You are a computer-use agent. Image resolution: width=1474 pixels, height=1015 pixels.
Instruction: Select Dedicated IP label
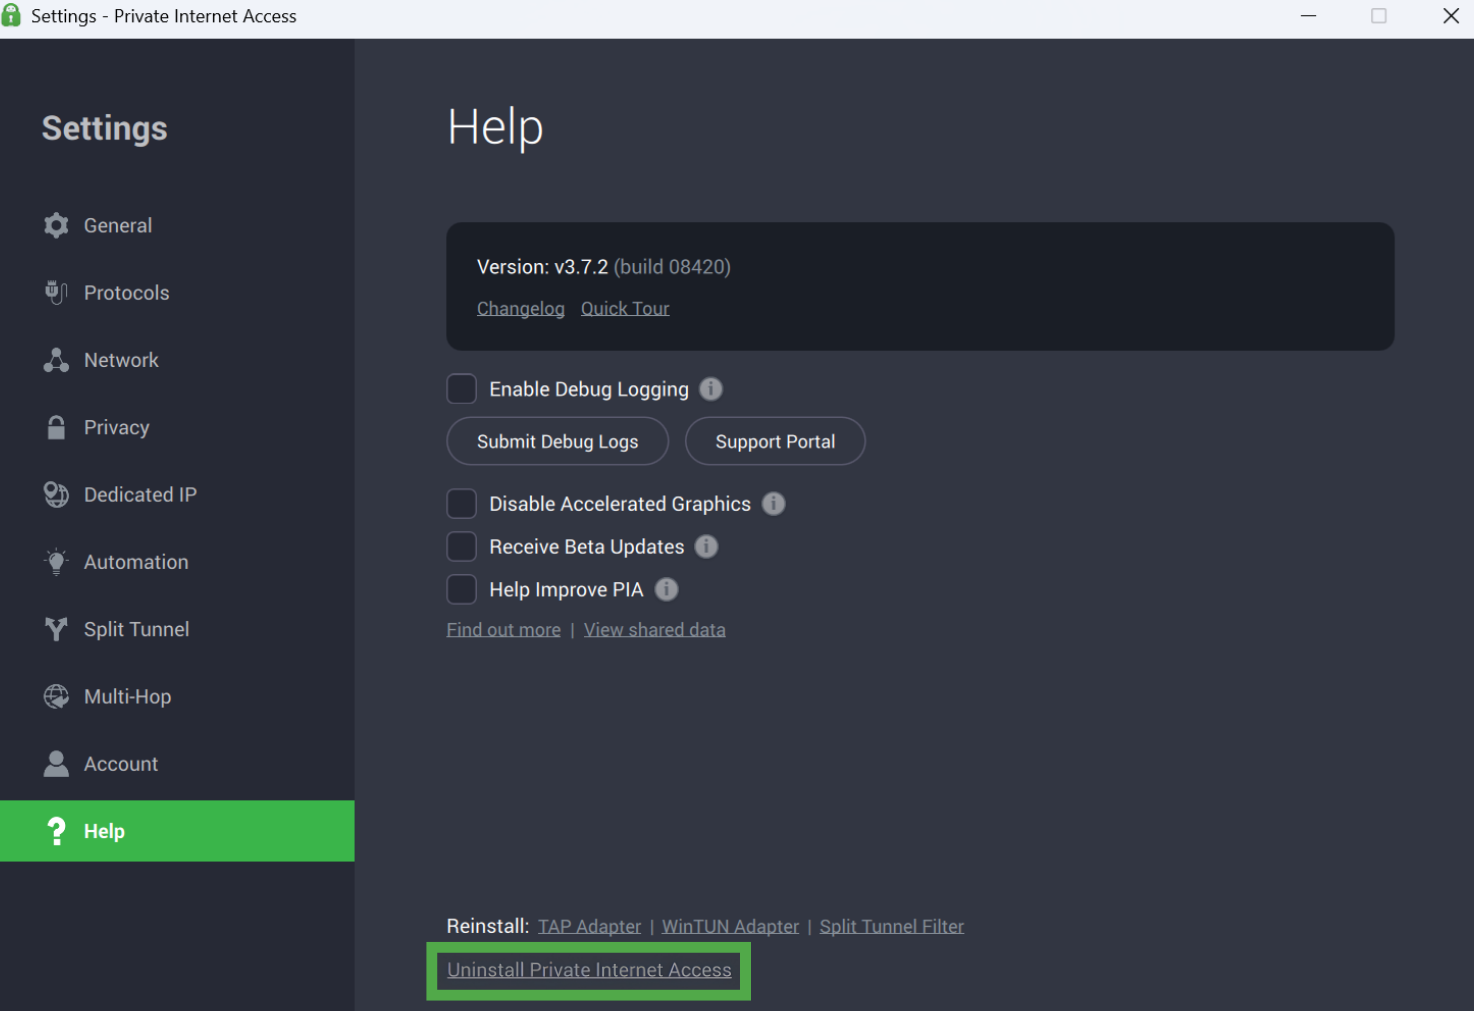point(140,494)
